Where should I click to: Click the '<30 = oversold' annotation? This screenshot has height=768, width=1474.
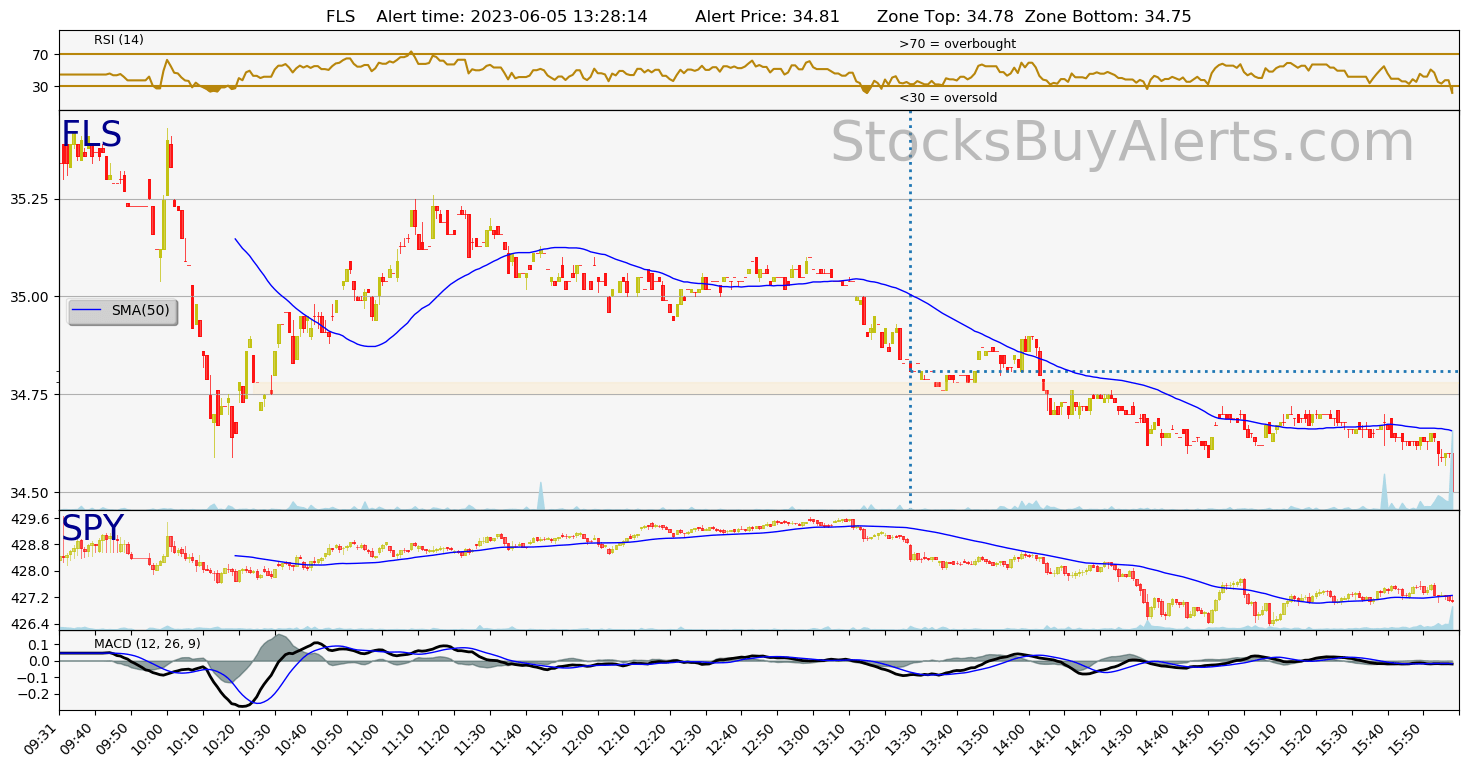[948, 98]
